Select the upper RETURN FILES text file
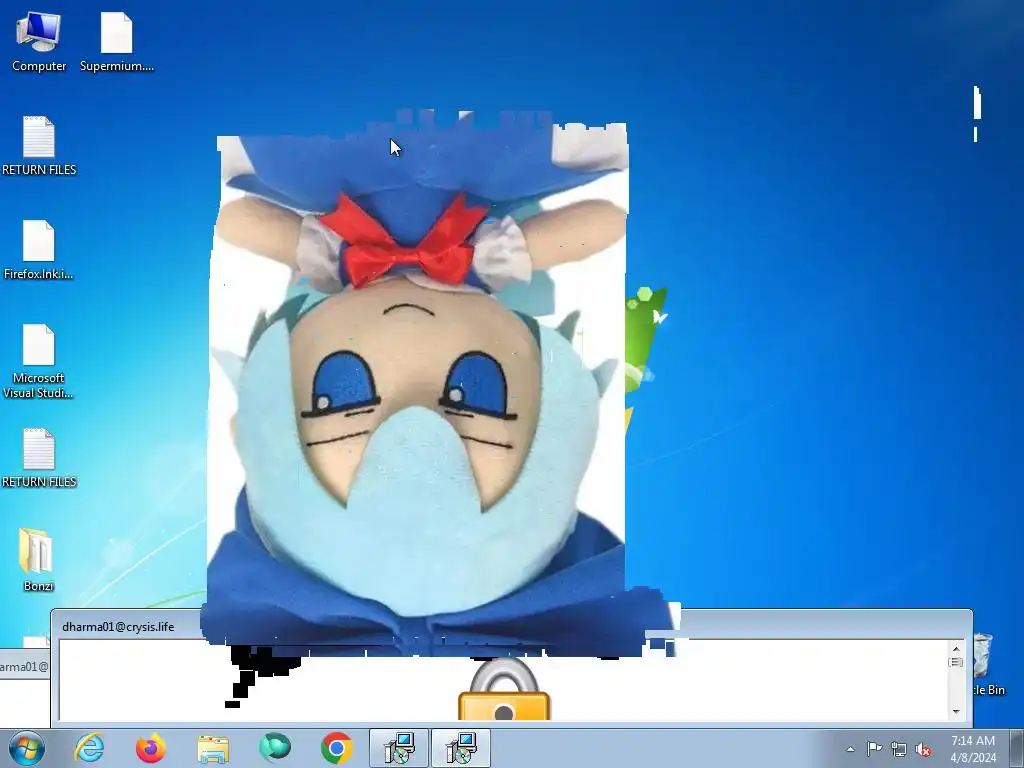The image size is (1024, 768). (x=39, y=146)
